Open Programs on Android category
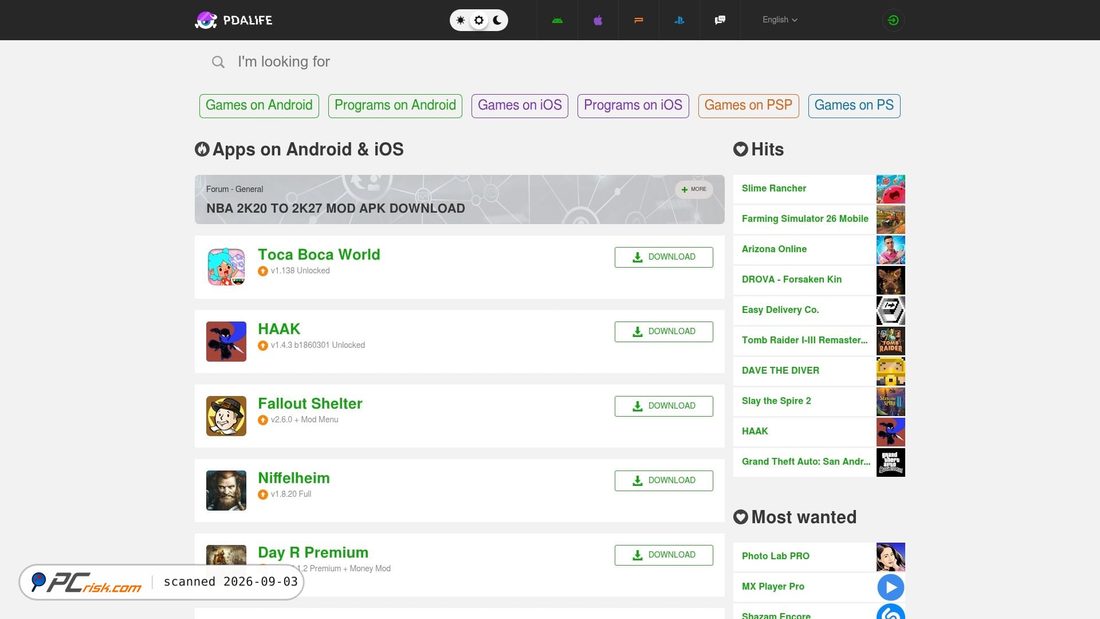Screen dimensions: 1100x619 pyautogui.click(x=395, y=105)
